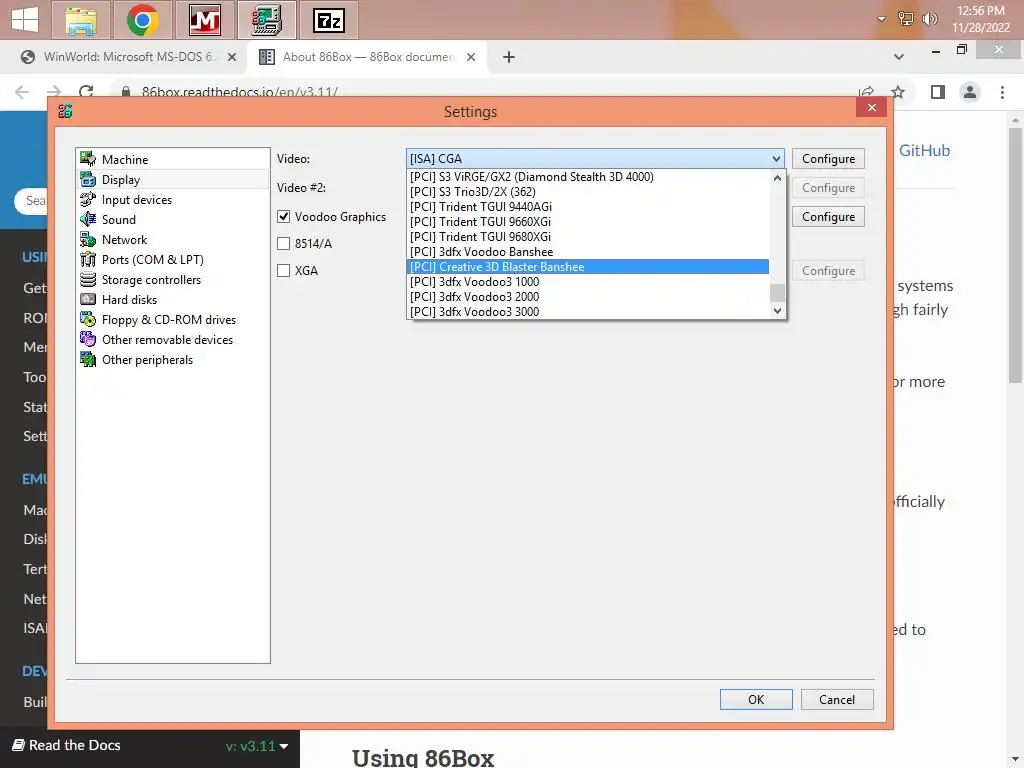Cancel the Settings dialog
The width and height of the screenshot is (1024, 768).
coord(837,699)
